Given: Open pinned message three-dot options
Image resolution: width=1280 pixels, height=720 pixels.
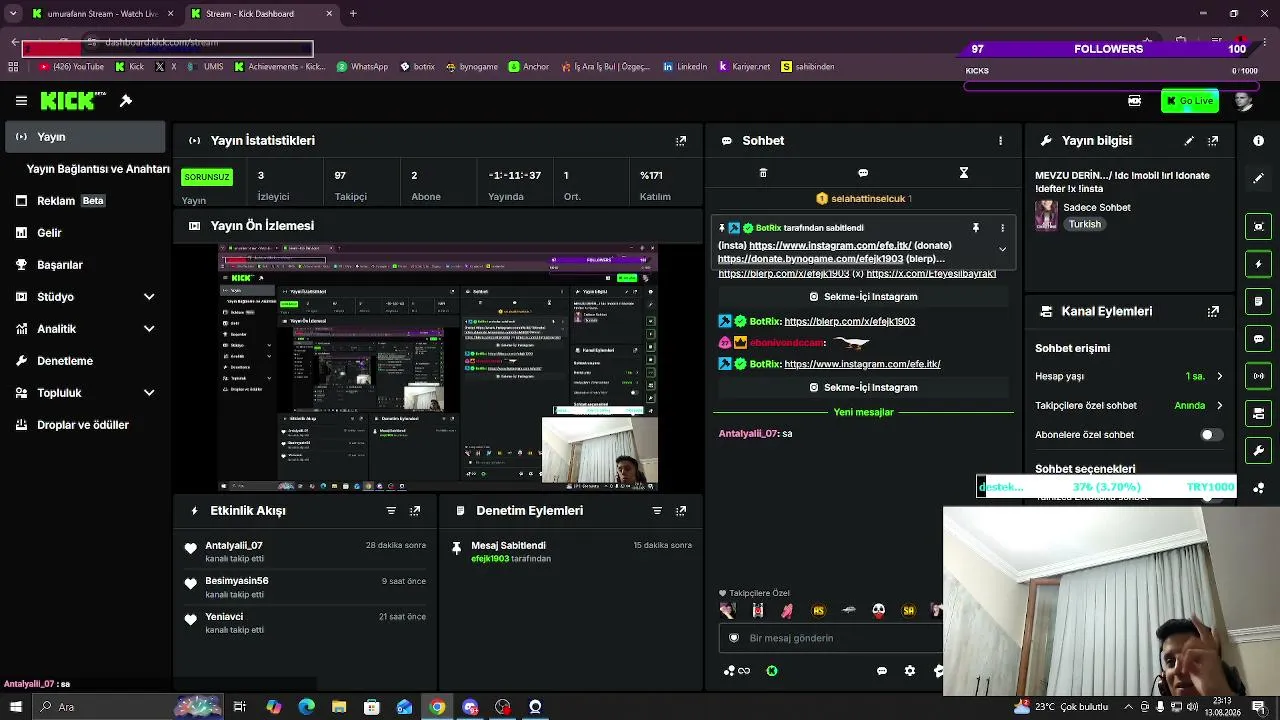Looking at the screenshot, I should point(1002,228).
